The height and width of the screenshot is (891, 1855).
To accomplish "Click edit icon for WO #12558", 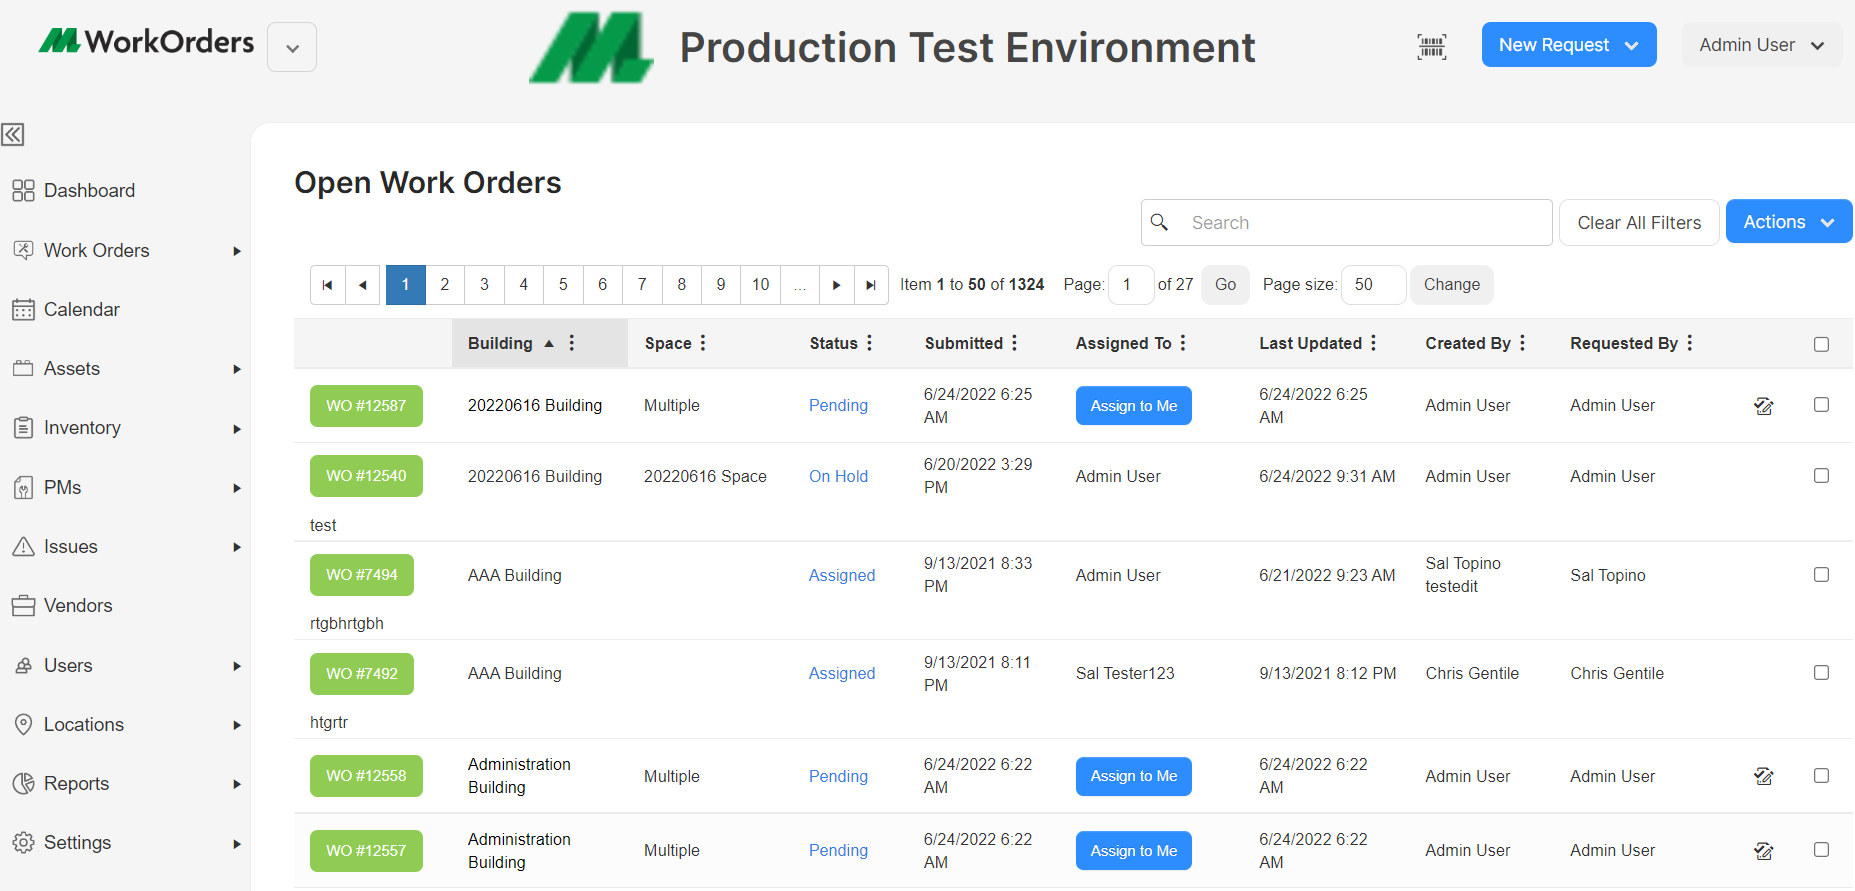I will coord(1764,776).
